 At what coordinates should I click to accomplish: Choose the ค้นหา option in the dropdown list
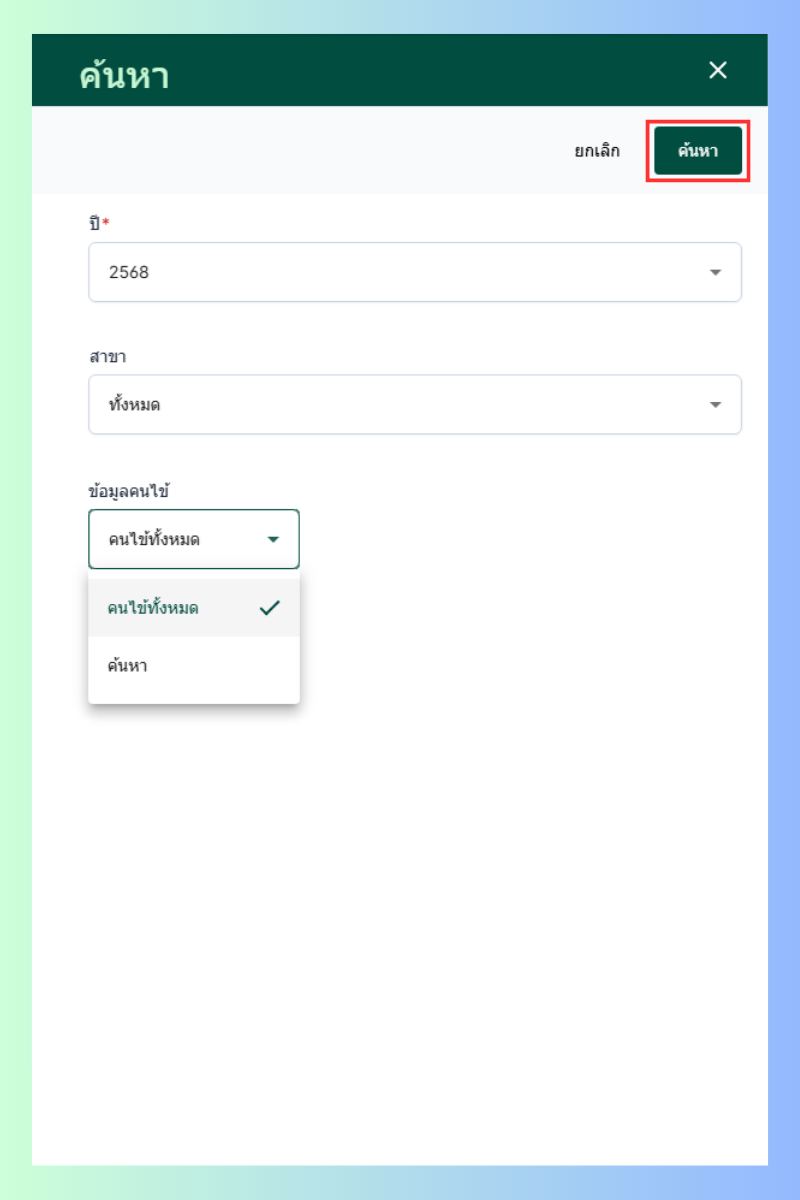click(128, 665)
